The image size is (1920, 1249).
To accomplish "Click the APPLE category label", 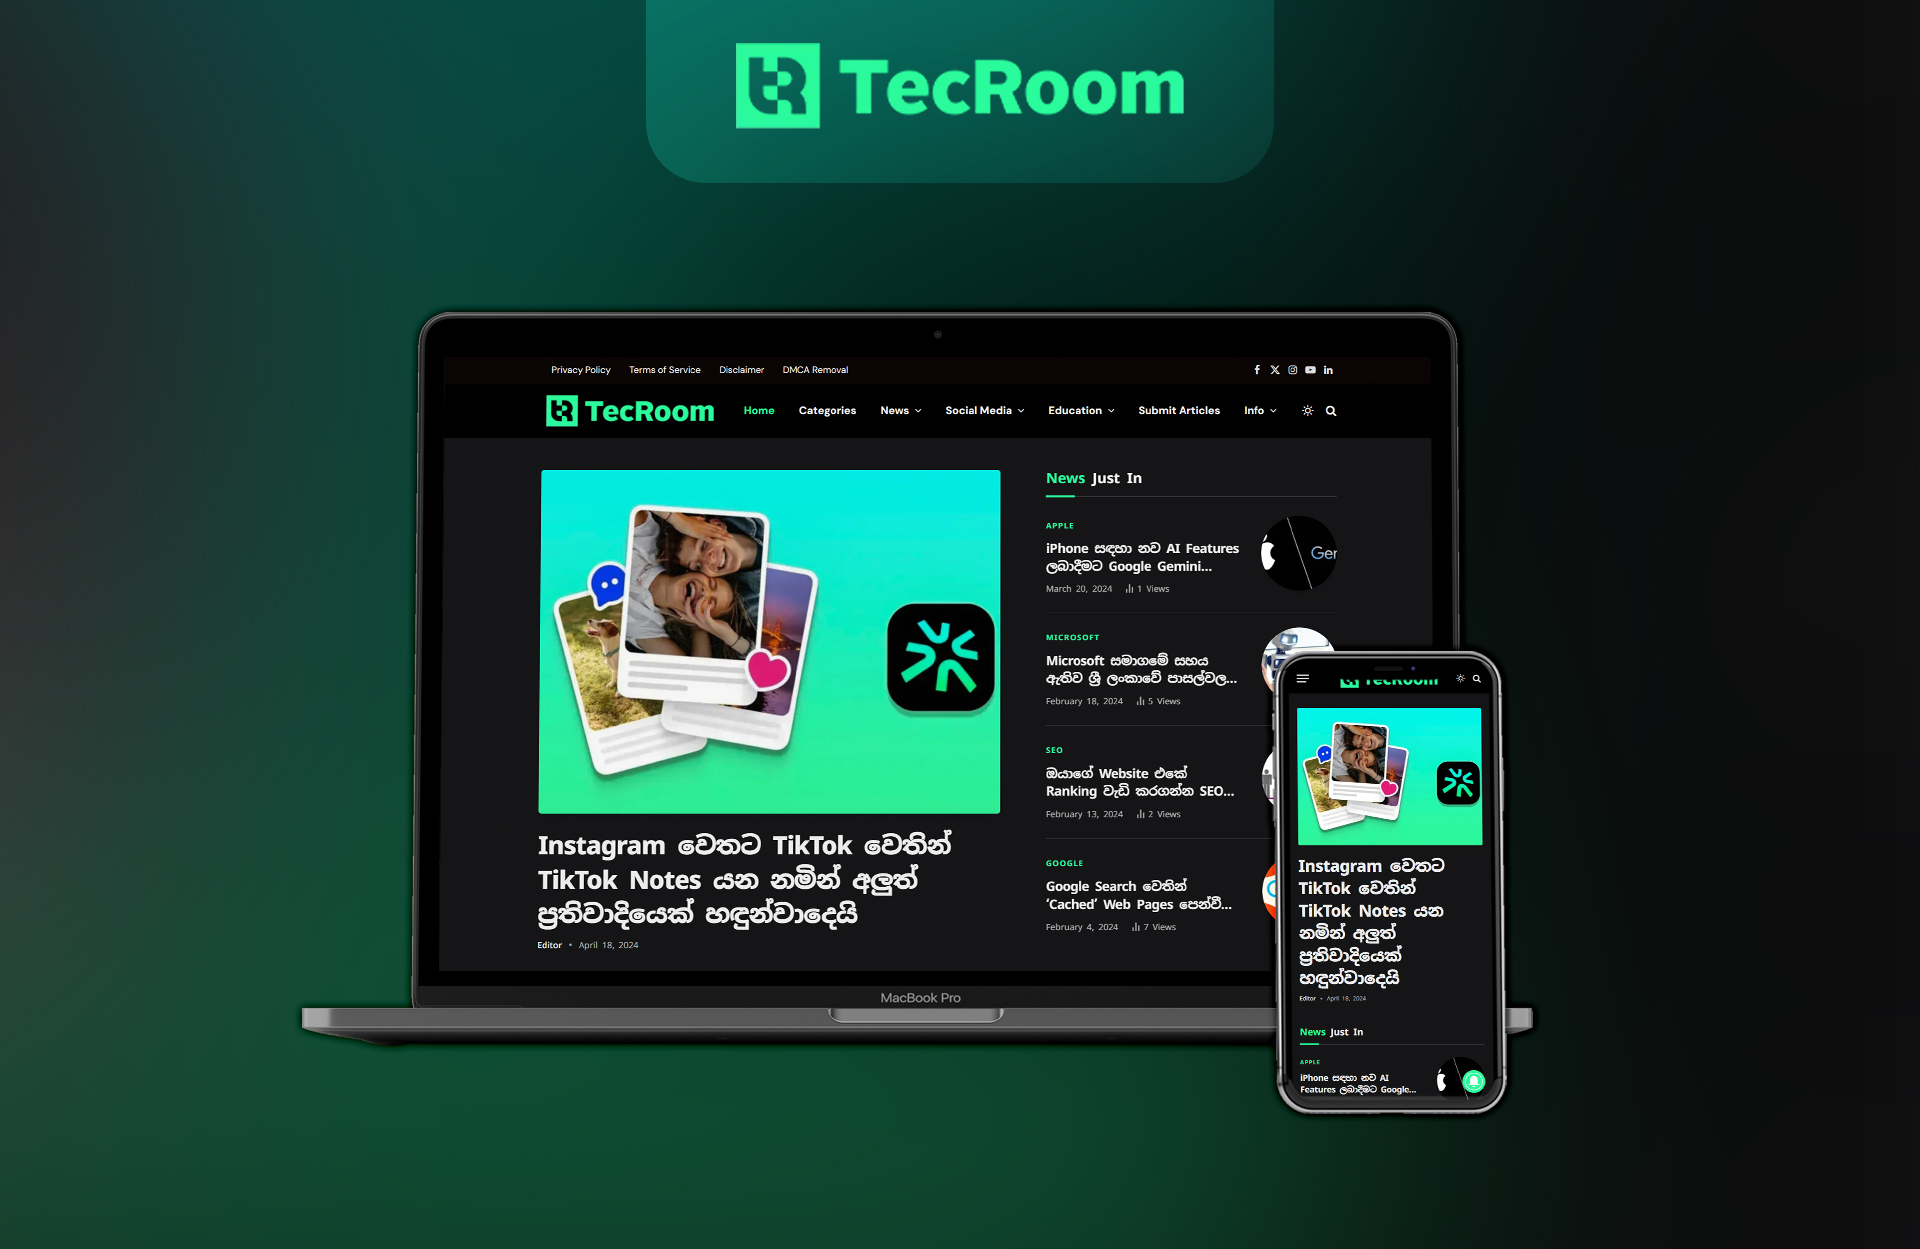I will tap(1058, 526).
